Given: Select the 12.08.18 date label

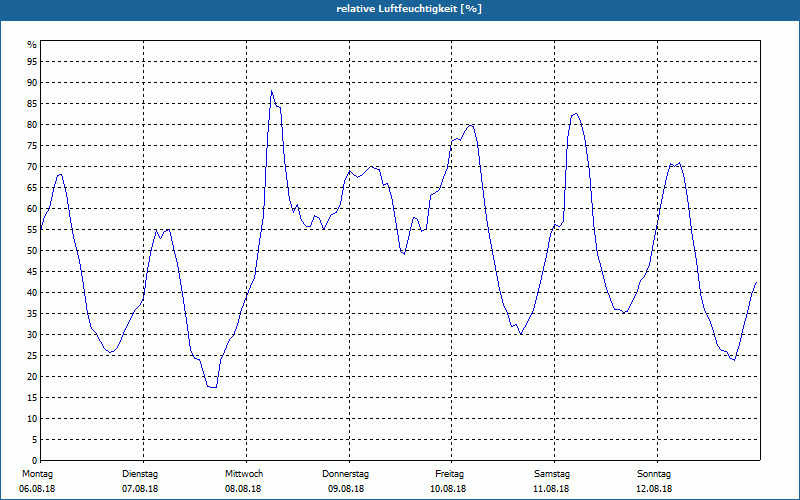Looking at the screenshot, I should (654, 489).
